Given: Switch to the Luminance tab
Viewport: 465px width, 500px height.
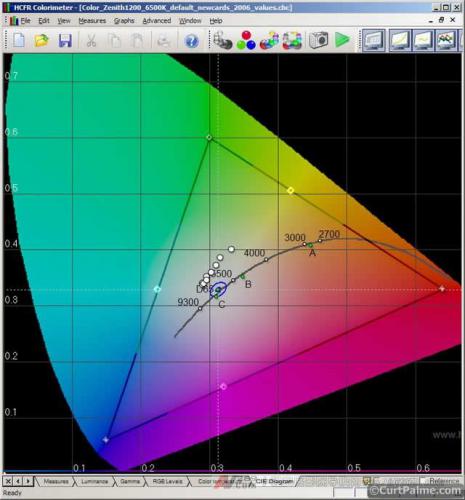Looking at the screenshot, I should coord(94,481).
